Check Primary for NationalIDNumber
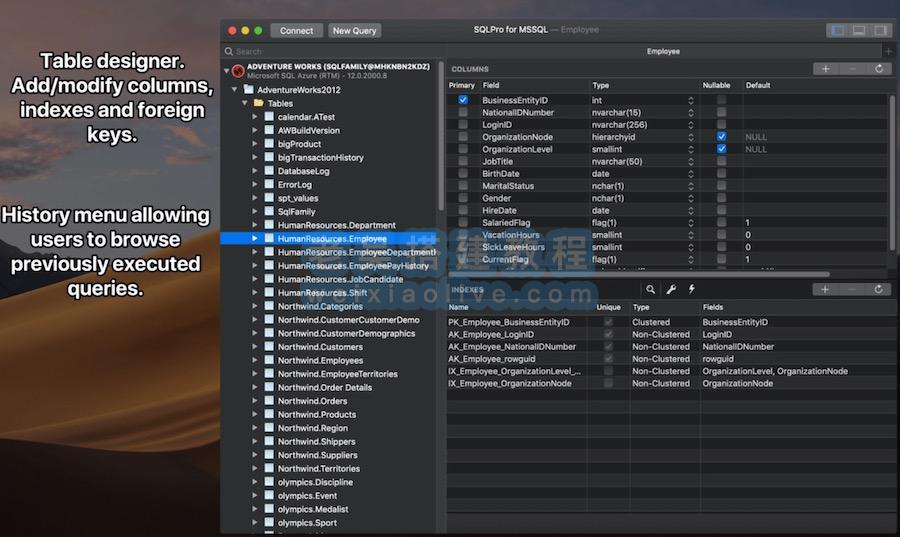 463,112
